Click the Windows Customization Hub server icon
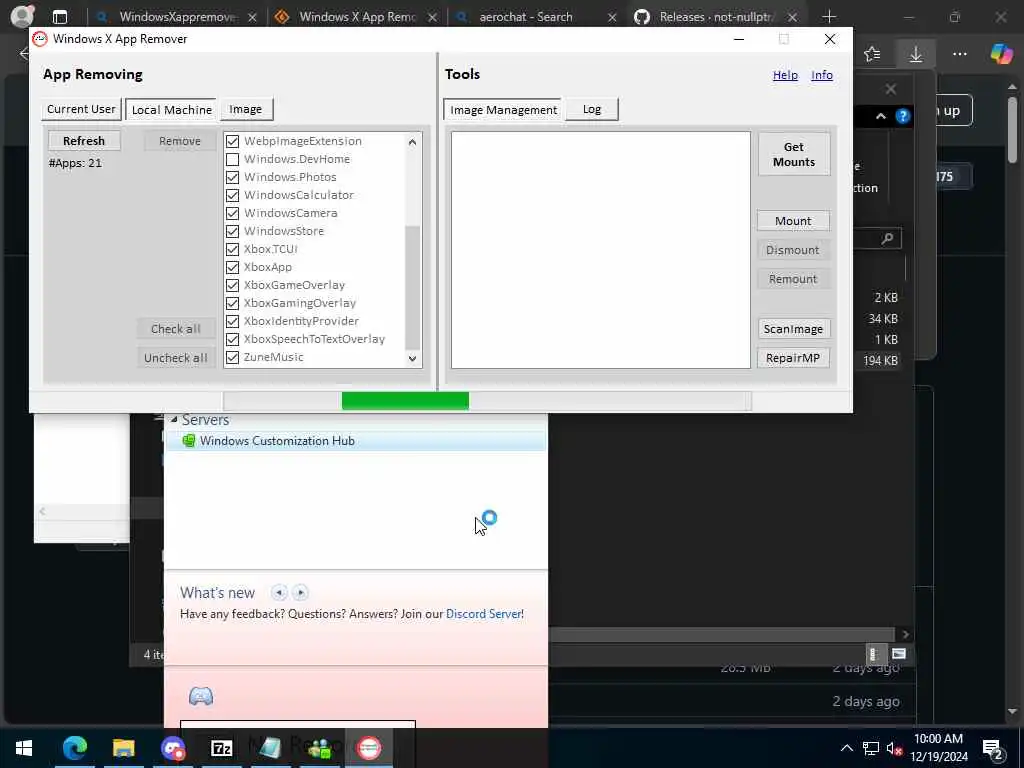Viewport: 1024px width, 768px height. pyautogui.click(x=189, y=441)
